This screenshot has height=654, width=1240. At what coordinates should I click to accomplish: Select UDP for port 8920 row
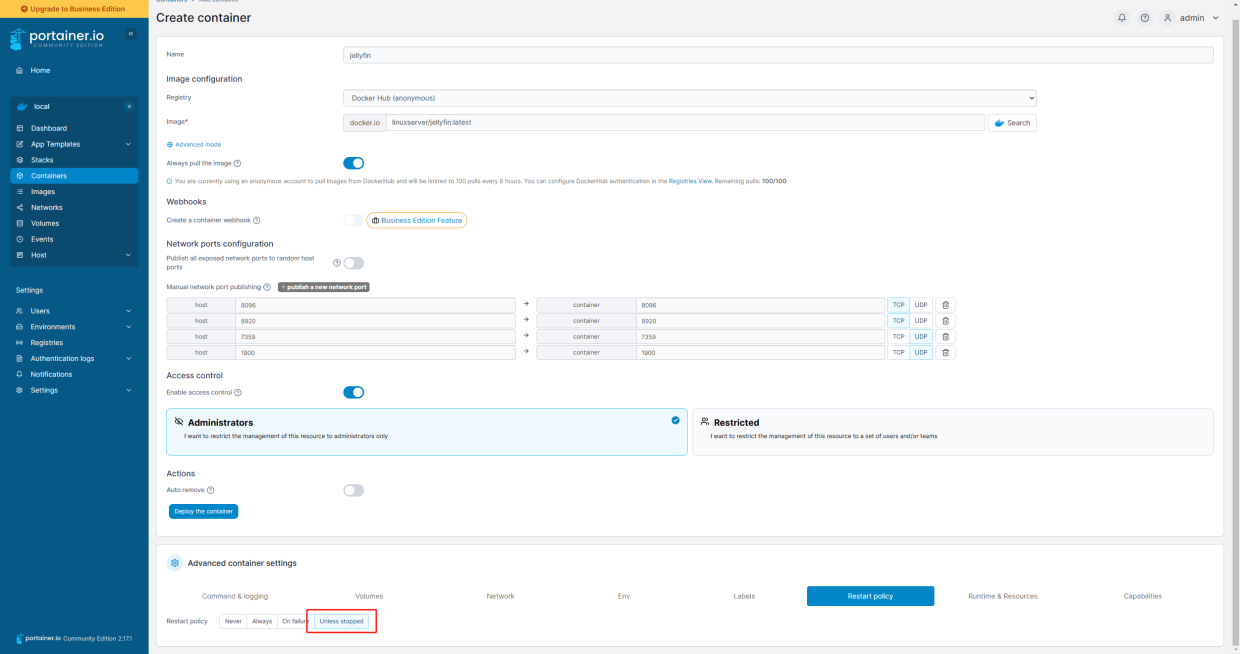[x=921, y=321]
